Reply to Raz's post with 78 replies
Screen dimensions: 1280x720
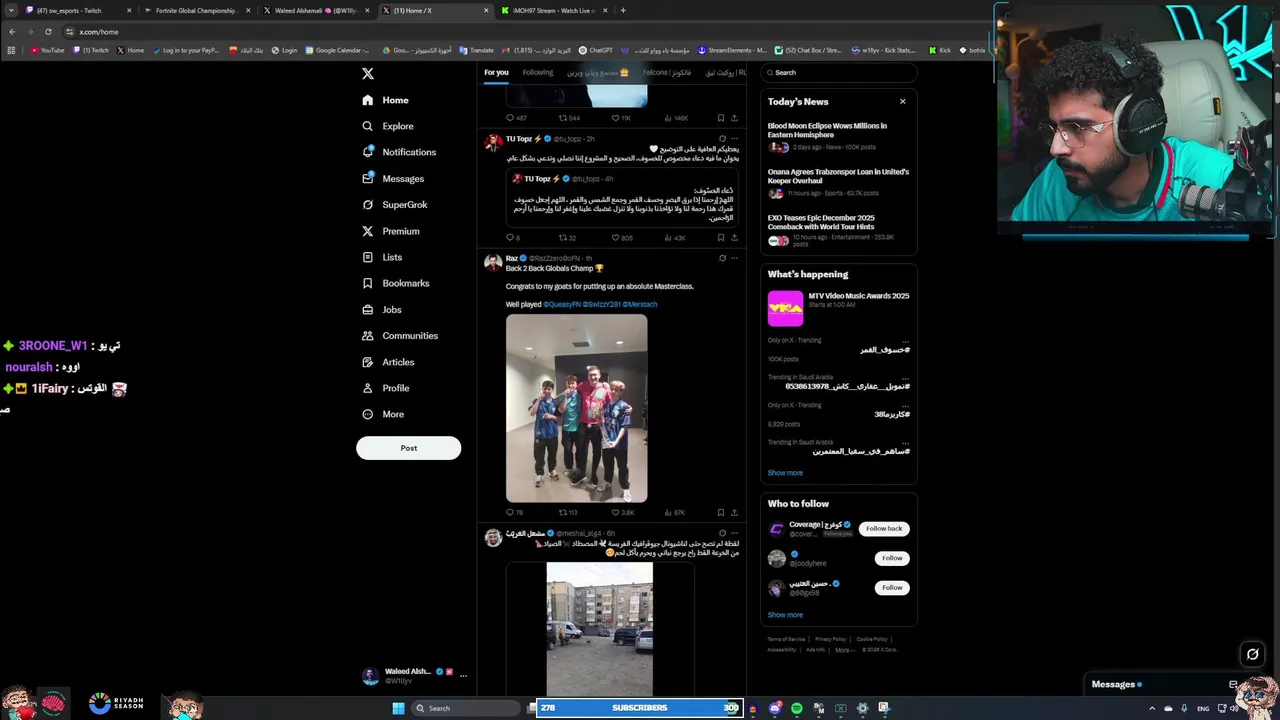509,512
